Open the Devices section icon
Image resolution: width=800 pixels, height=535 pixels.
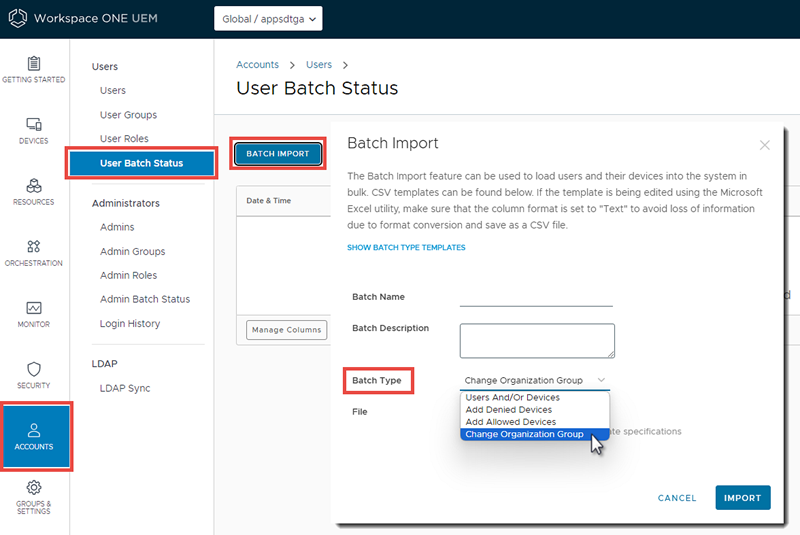coord(34,124)
